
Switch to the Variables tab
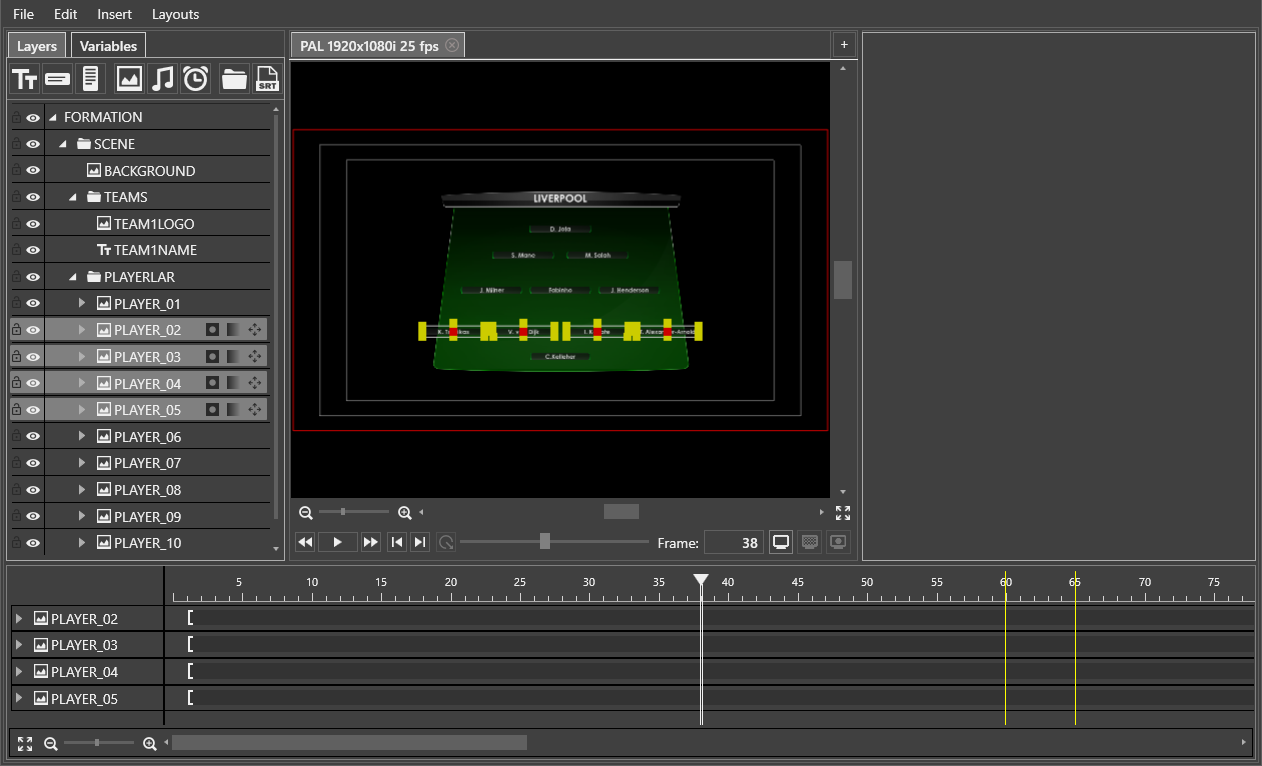point(108,46)
